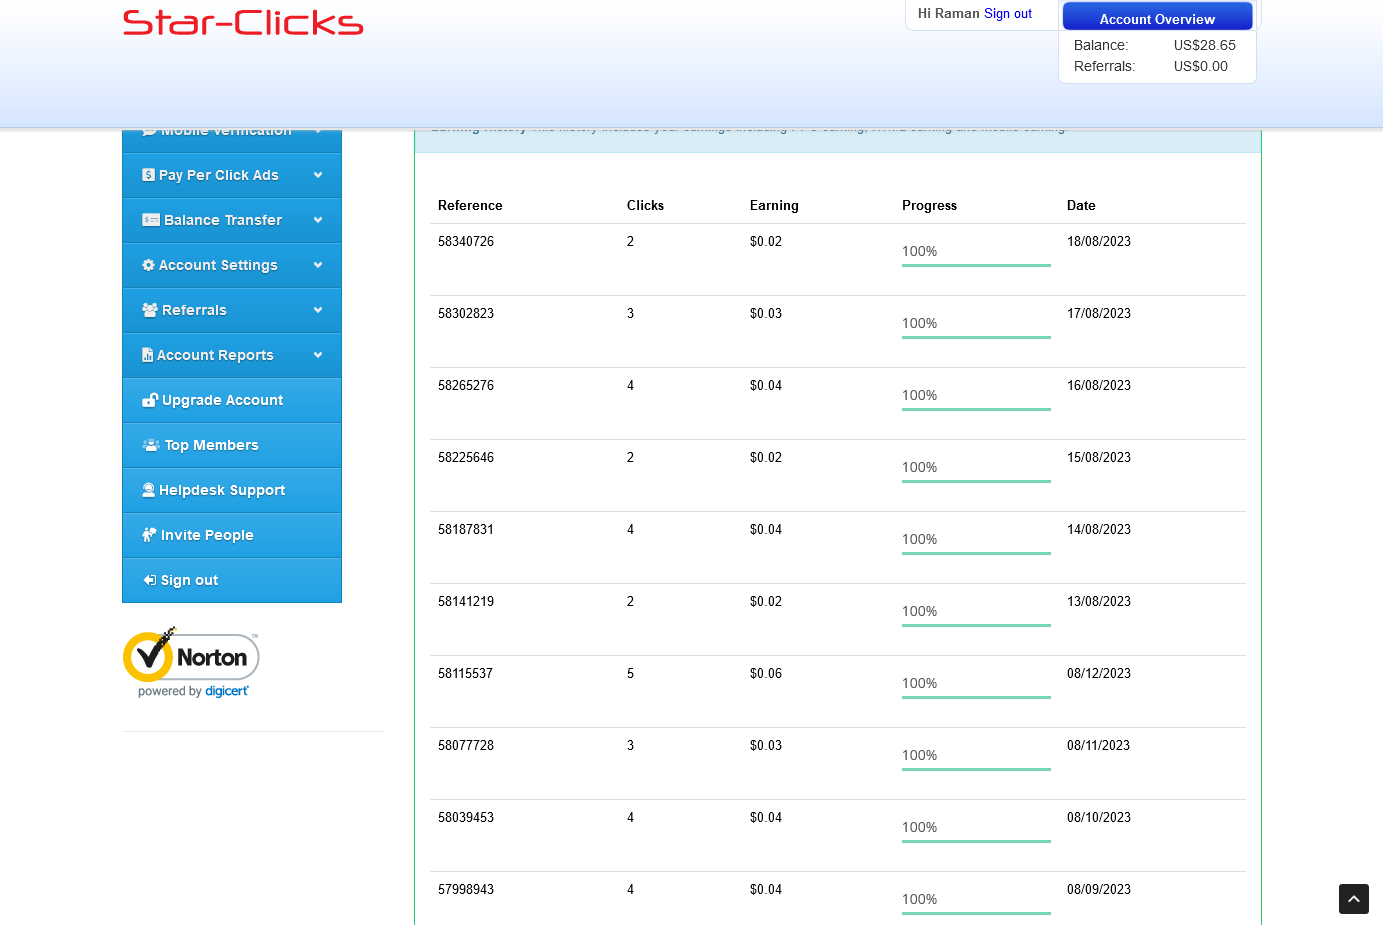Click the group icon beside Top Members
This screenshot has height=925, width=1383.
151,445
